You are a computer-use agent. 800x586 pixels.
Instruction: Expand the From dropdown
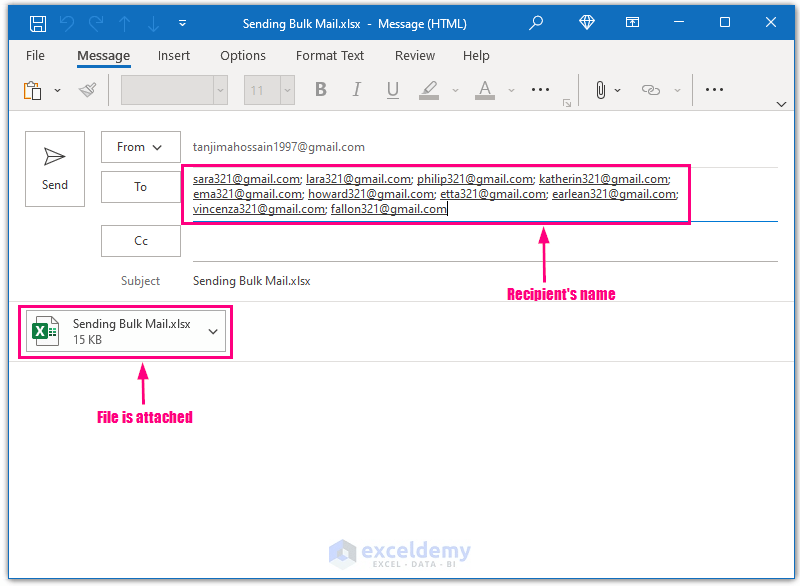tap(141, 147)
